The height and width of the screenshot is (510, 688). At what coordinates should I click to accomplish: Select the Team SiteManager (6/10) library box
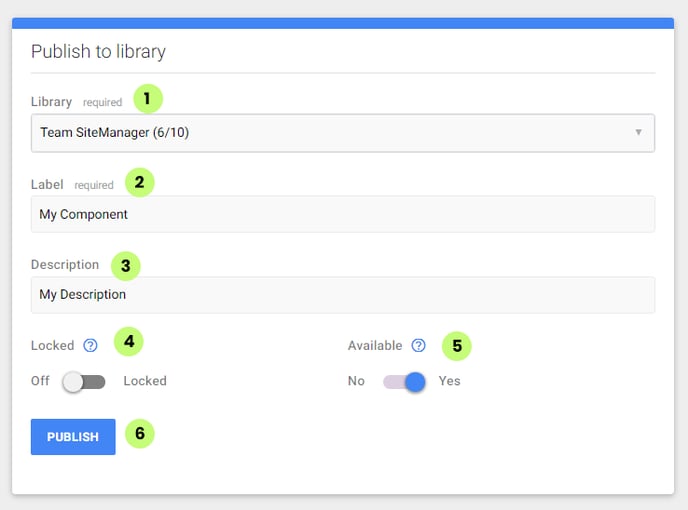pyautogui.click(x=343, y=133)
